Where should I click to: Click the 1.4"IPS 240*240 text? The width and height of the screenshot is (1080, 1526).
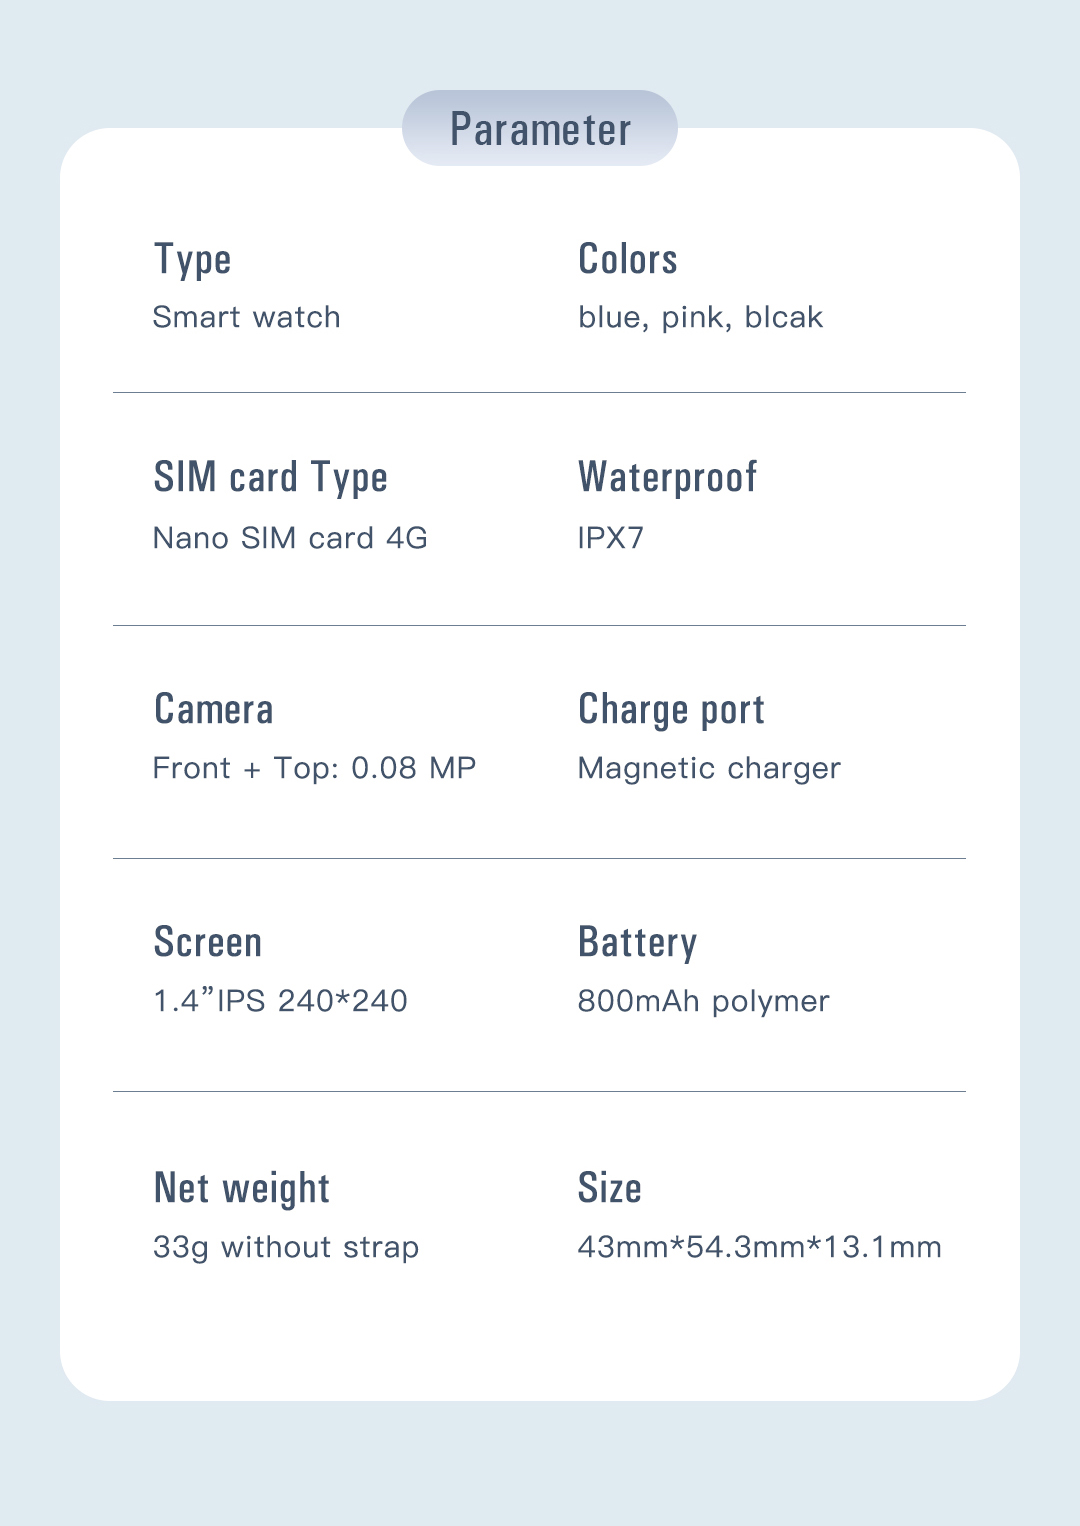click(280, 1001)
